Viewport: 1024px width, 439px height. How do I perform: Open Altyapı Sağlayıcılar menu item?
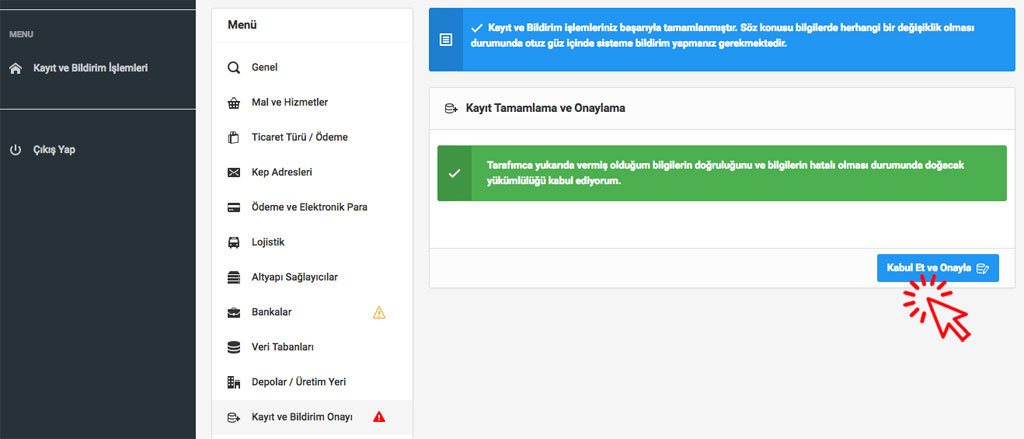pyautogui.click(x=300, y=277)
